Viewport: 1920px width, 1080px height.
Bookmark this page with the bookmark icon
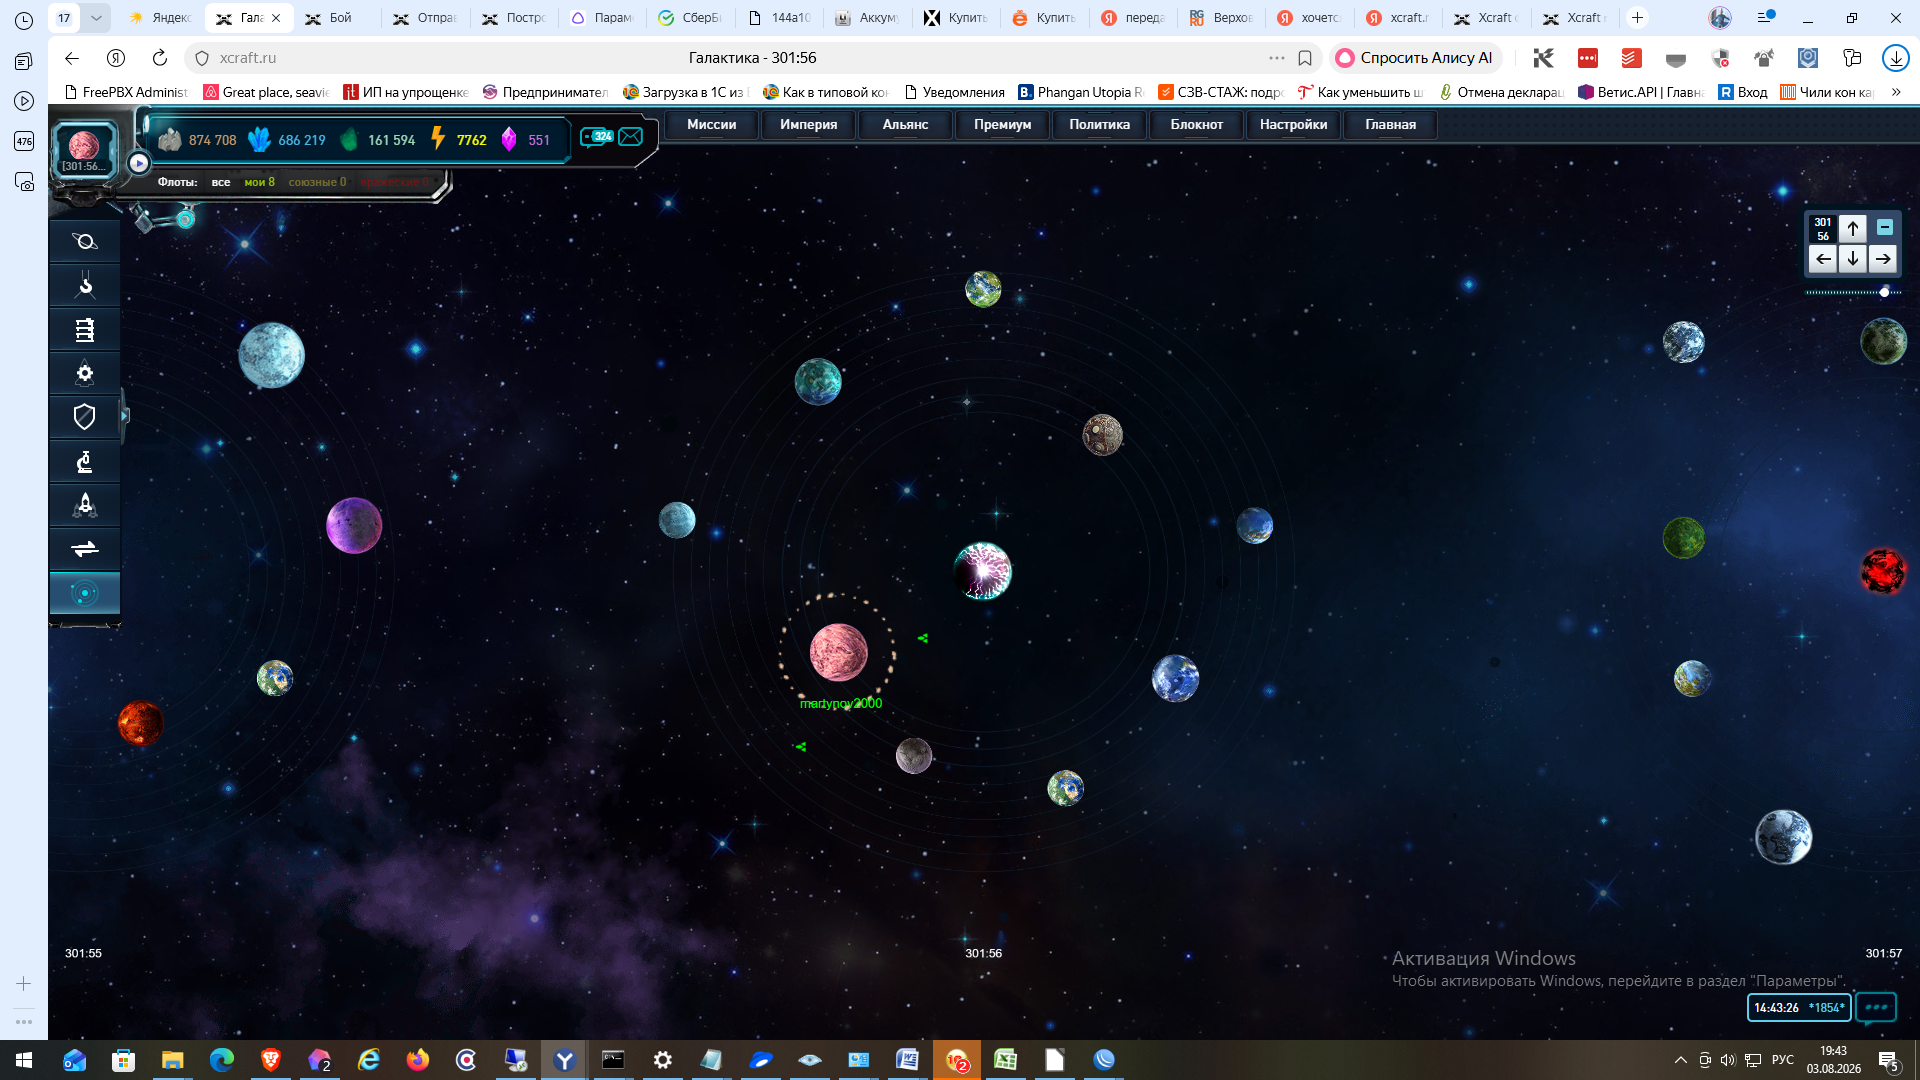pyautogui.click(x=1305, y=58)
